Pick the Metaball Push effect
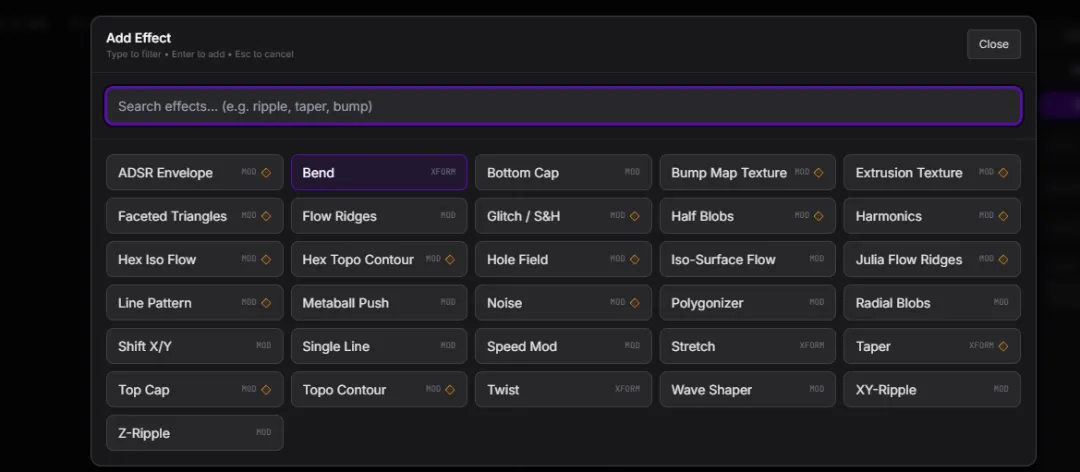The image size is (1080, 472). click(378, 303)
